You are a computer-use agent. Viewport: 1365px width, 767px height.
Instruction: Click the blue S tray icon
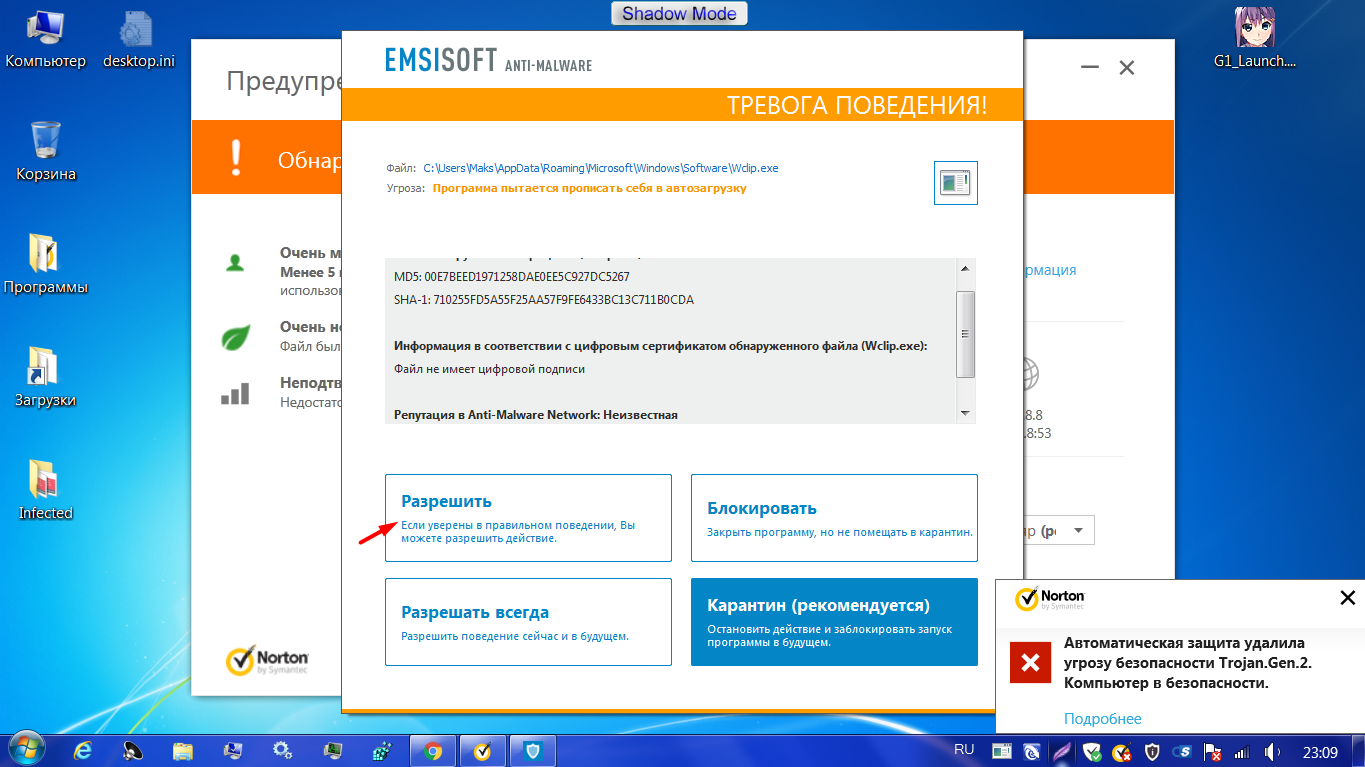click(x=1183, y=750)
